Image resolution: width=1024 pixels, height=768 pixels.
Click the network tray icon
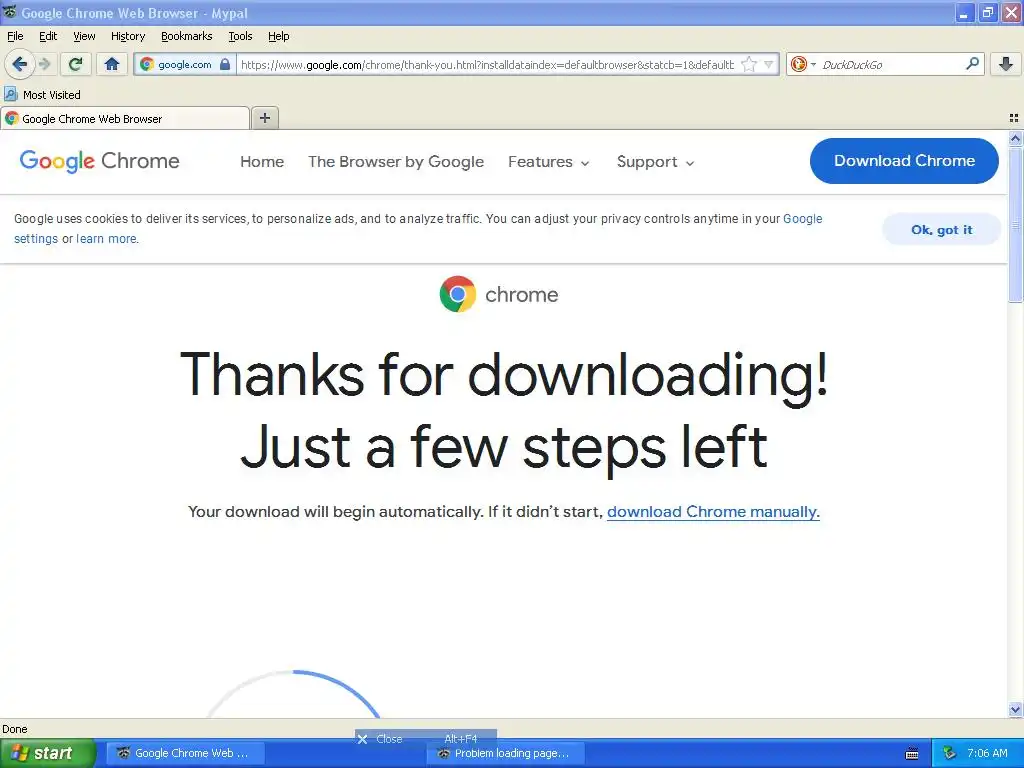click(x=949, y=753)
